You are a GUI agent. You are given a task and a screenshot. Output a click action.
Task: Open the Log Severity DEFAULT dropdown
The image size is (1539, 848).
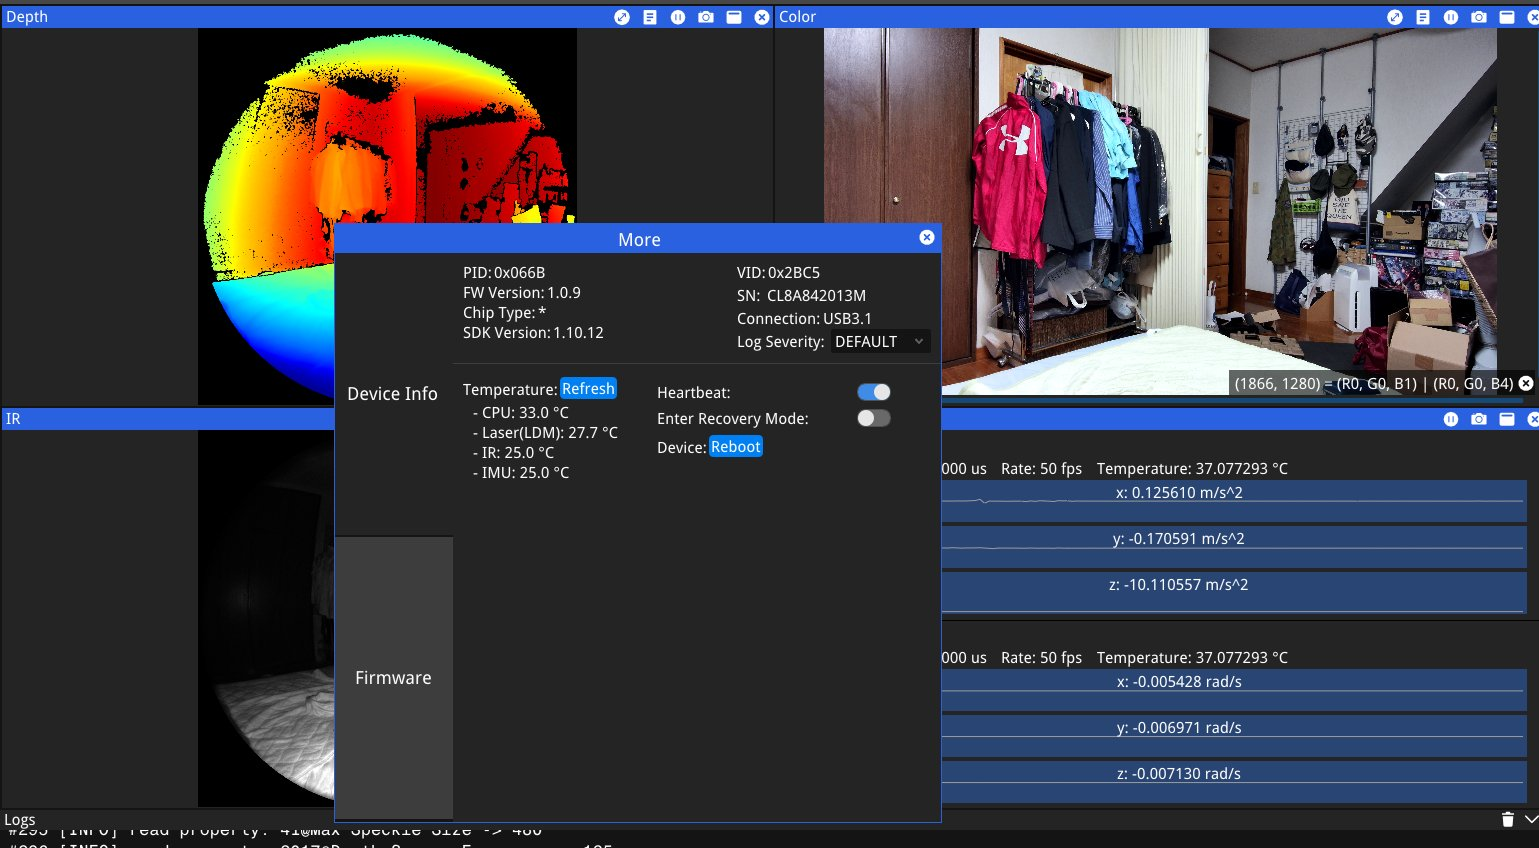(880, 342)
